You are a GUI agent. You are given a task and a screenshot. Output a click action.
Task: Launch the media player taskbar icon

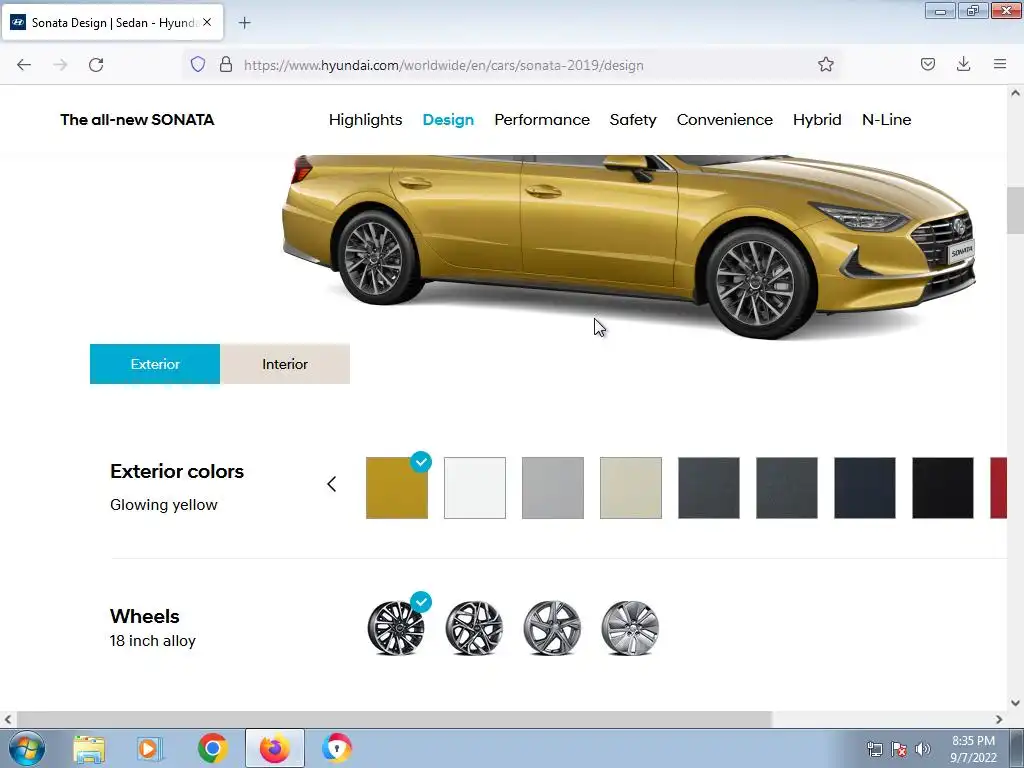click(x=150, y=748)
